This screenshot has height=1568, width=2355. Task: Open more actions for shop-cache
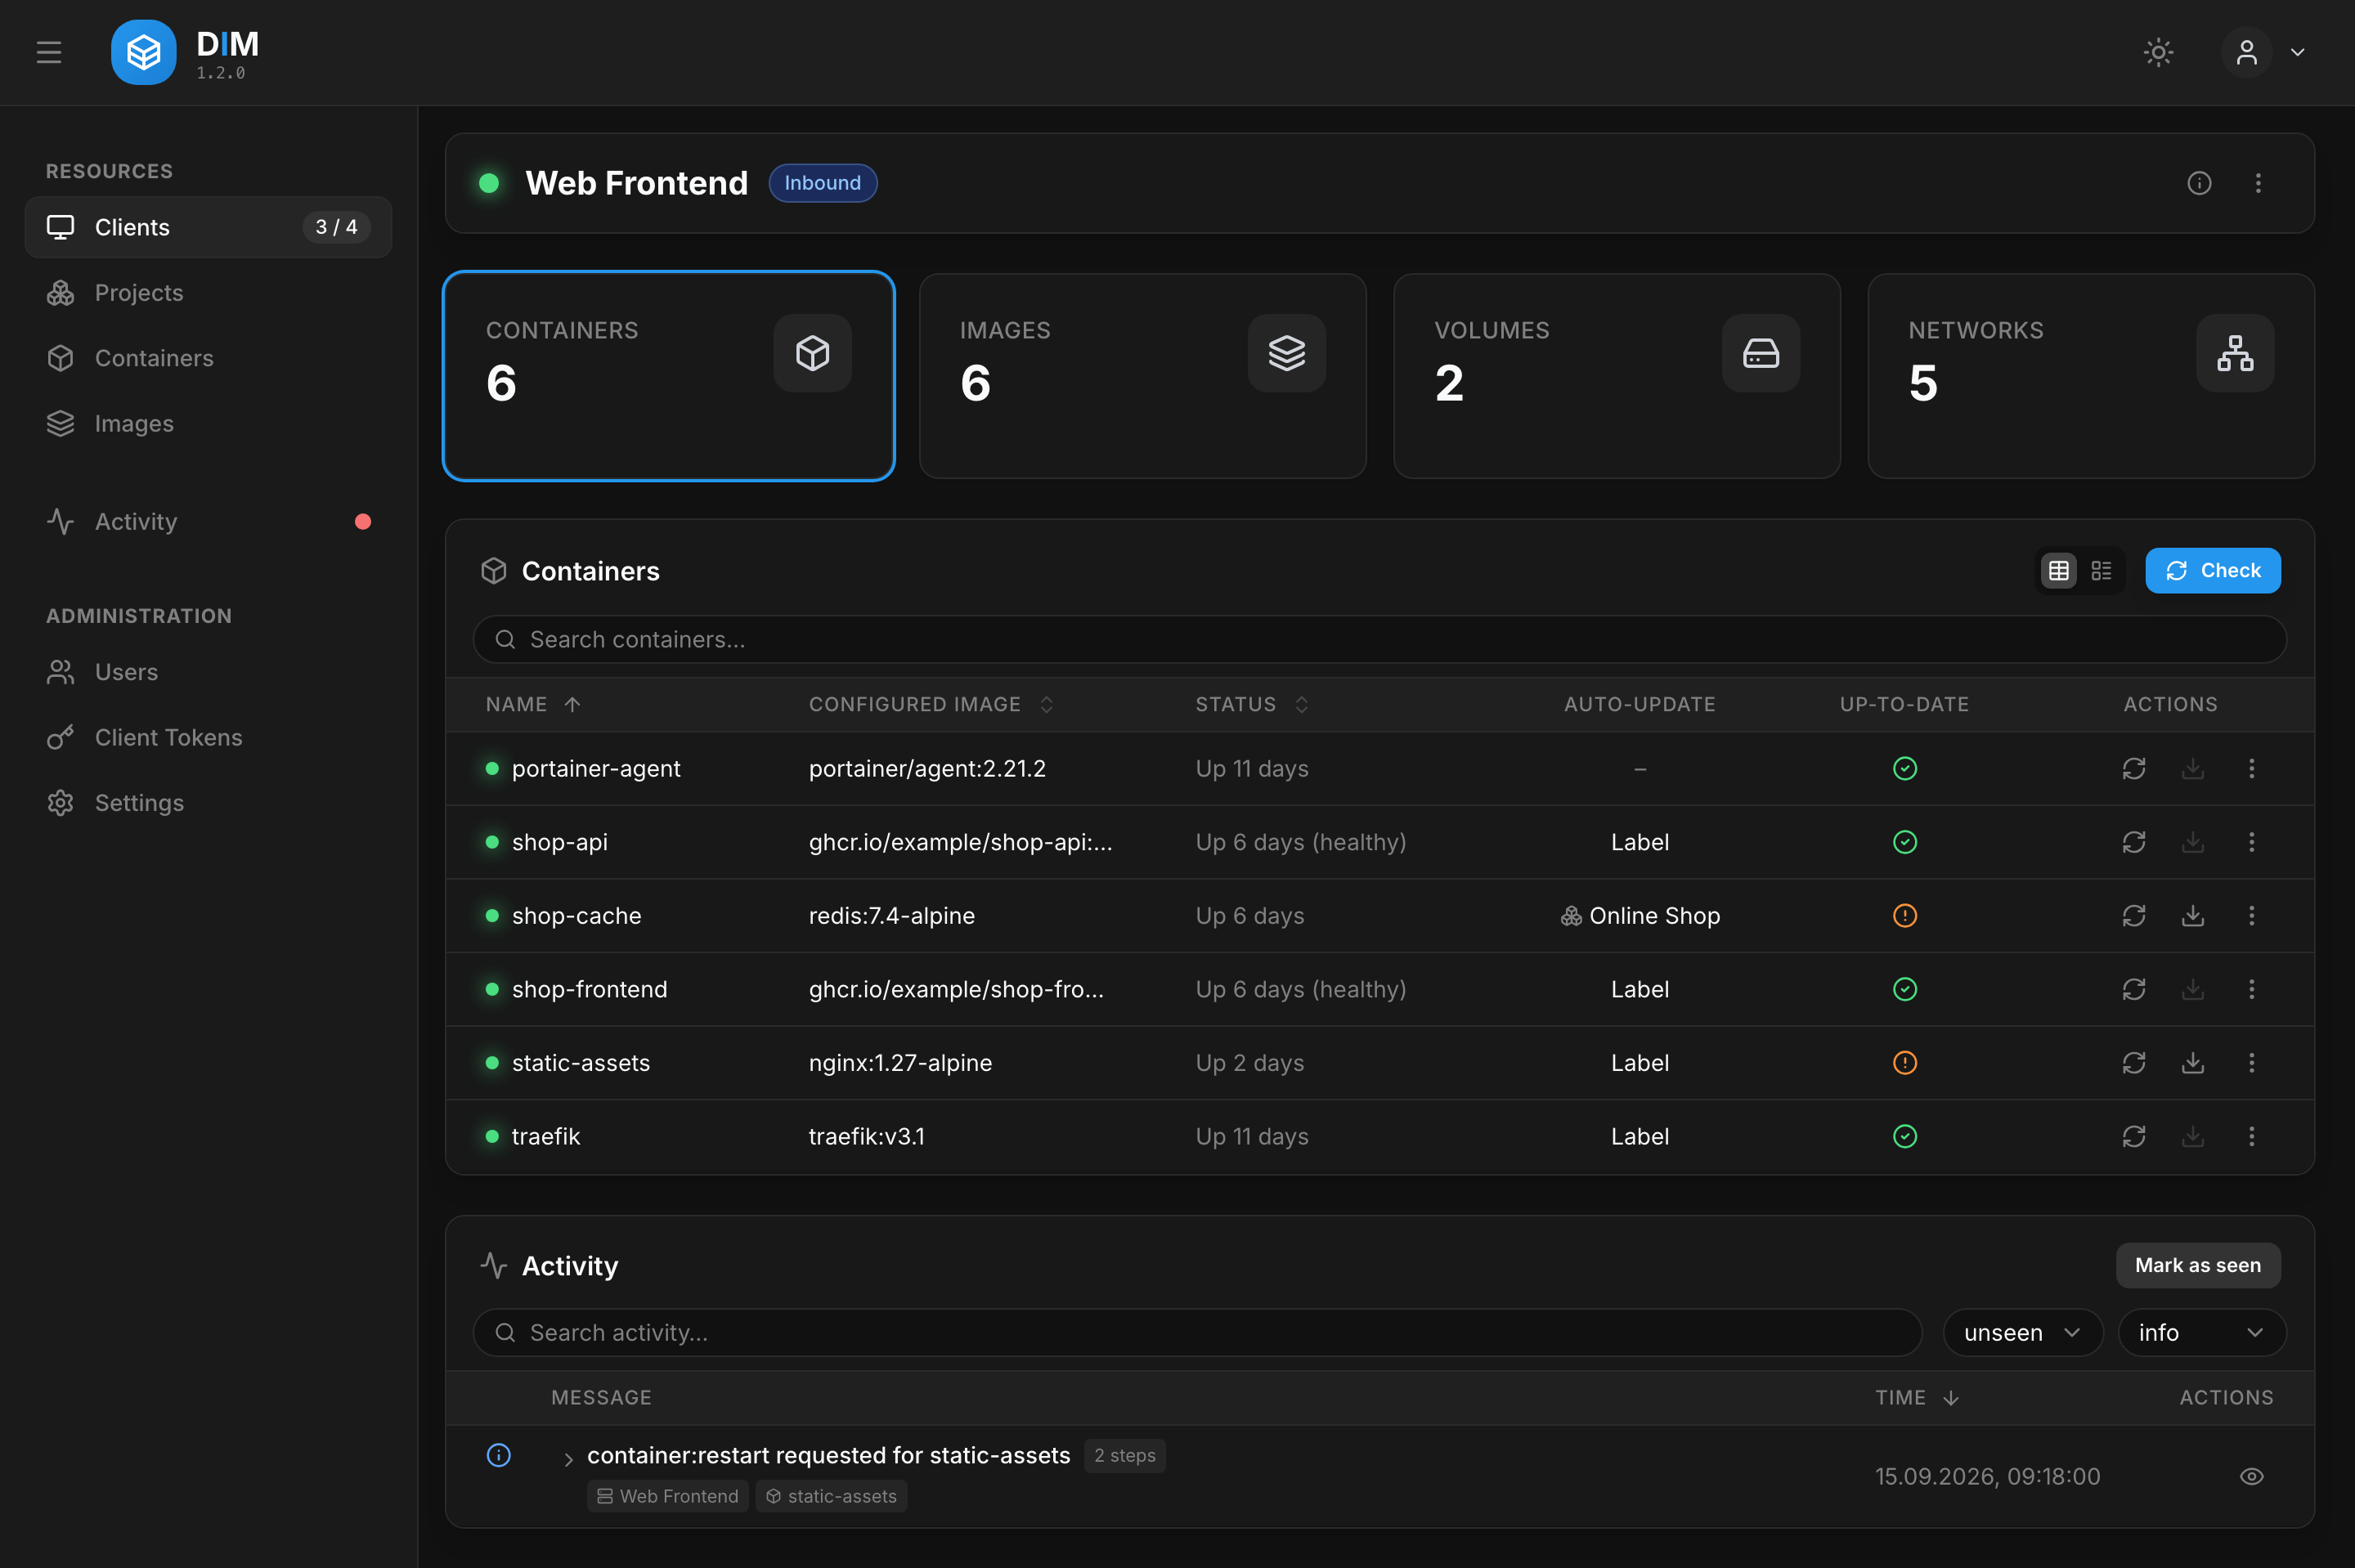[2251, 915]
